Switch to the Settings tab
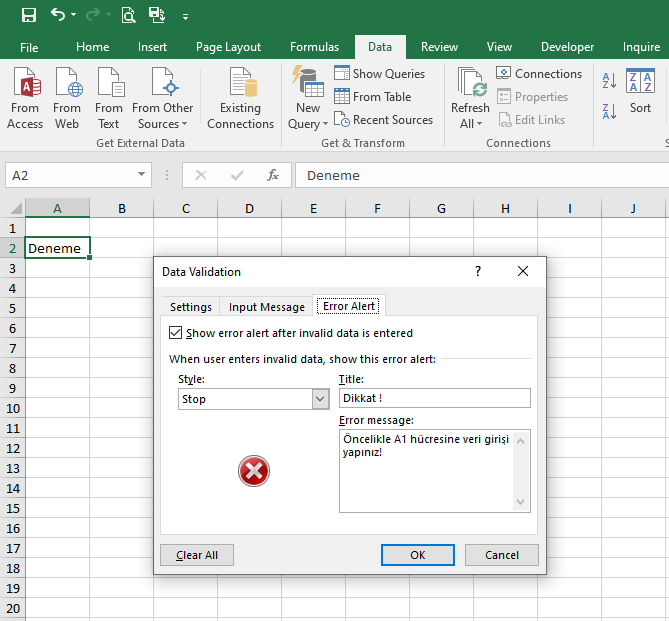The width and height of the screenshot is (669, 621). click(x=190, y=307)
